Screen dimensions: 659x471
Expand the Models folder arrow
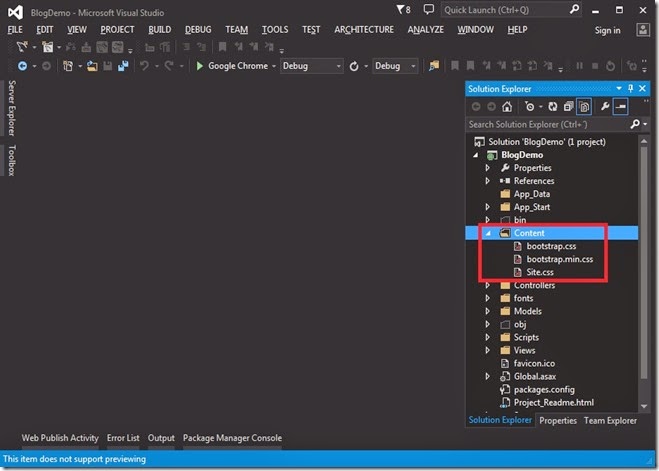point(488,311)
